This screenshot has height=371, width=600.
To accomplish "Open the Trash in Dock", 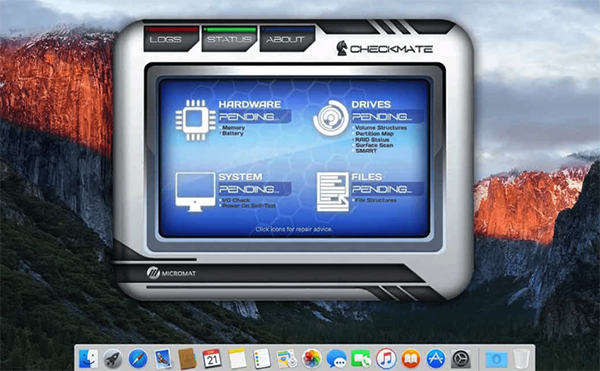I will pyautogui.click(x=521, y=359).
